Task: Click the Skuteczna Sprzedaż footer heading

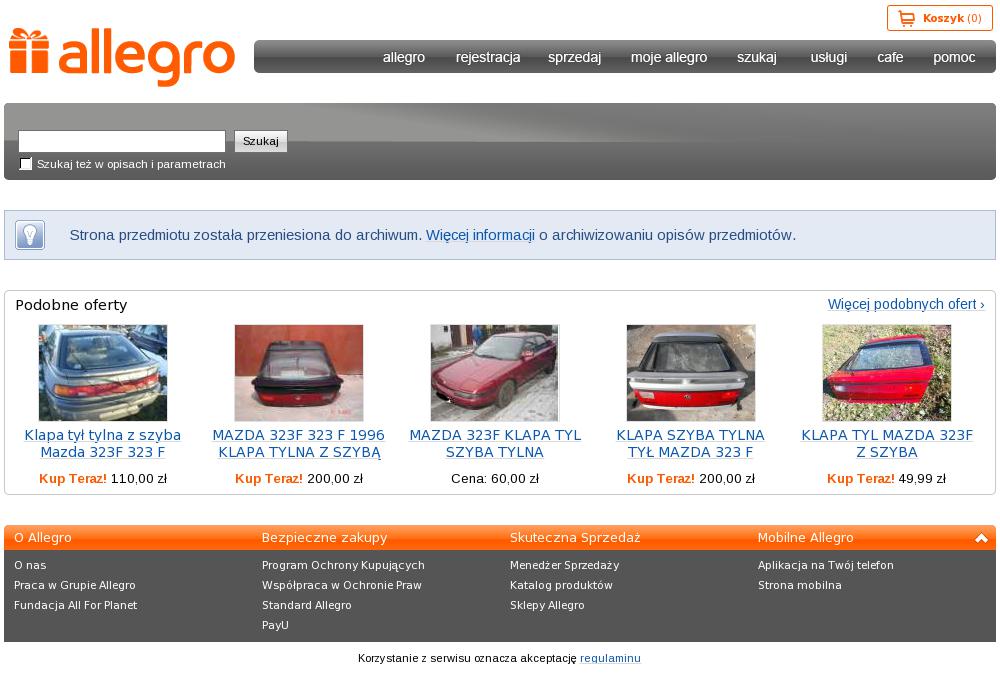Action: (575, 538)
